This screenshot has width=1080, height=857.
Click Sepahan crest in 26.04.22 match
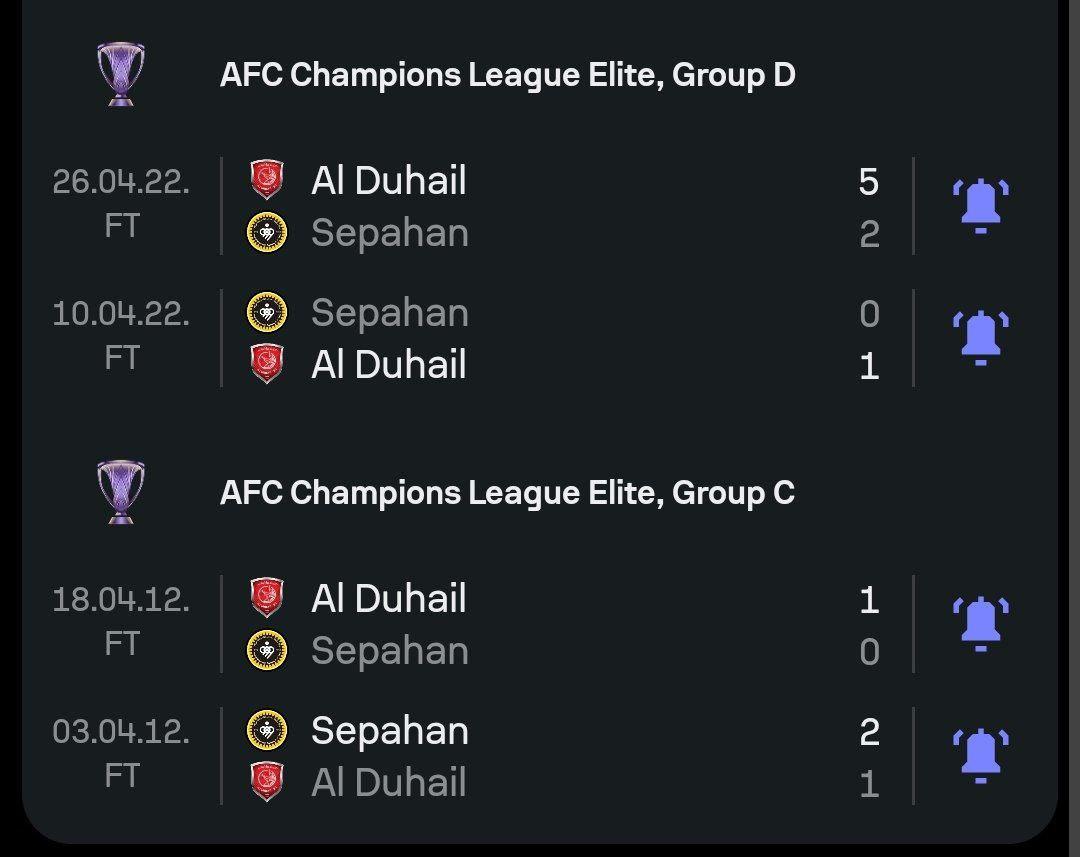point(267,232)
